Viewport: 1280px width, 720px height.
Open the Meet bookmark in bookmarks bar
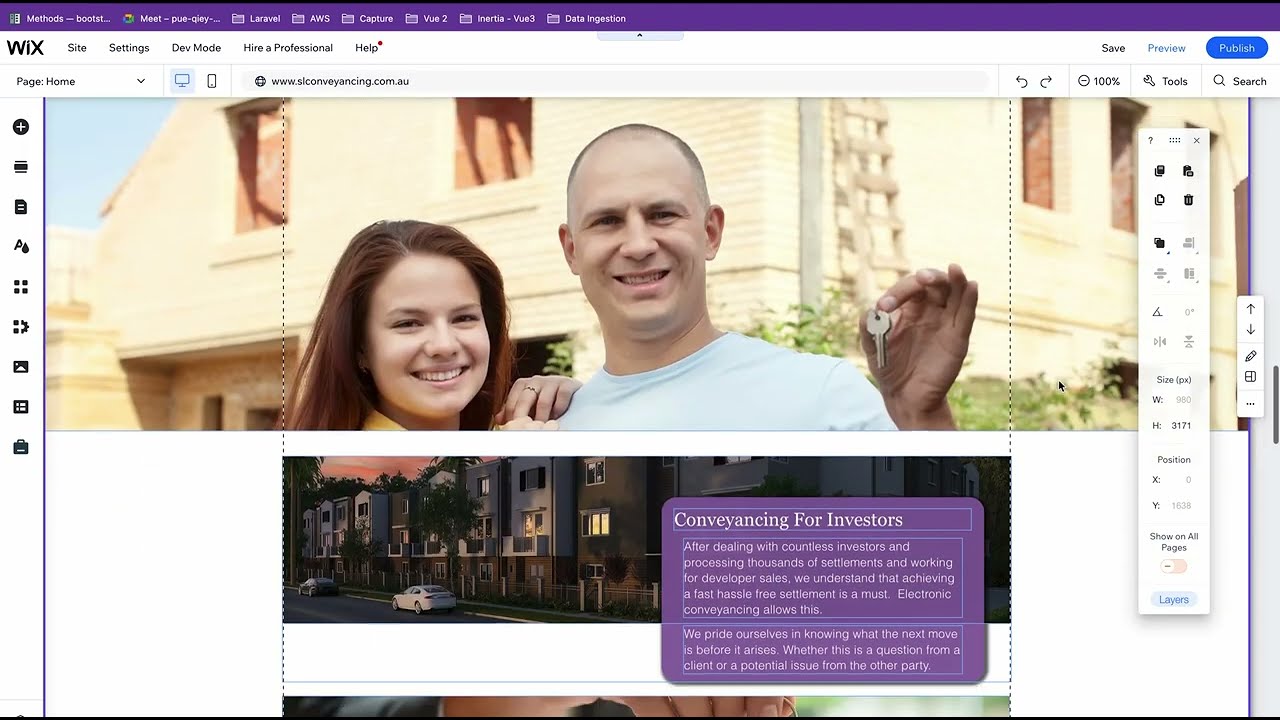172,18
